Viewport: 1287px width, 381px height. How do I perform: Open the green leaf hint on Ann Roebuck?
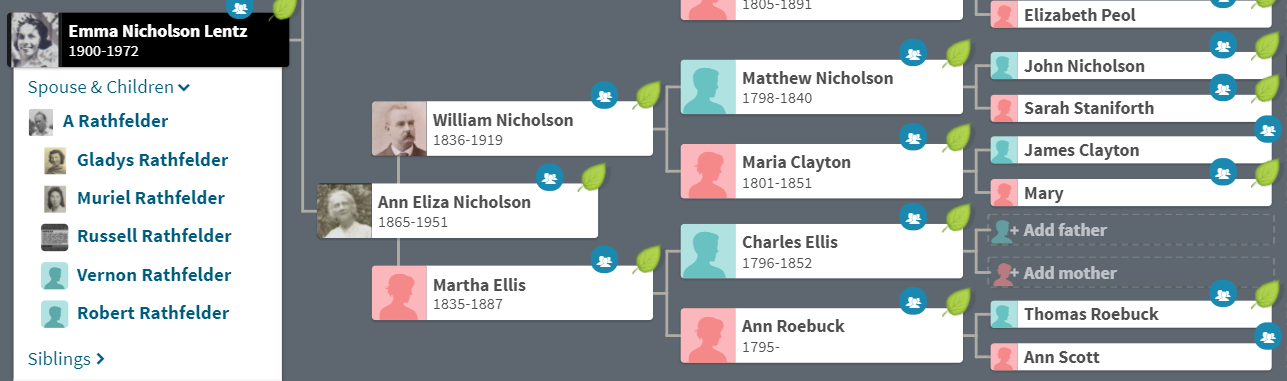[959, 302]
